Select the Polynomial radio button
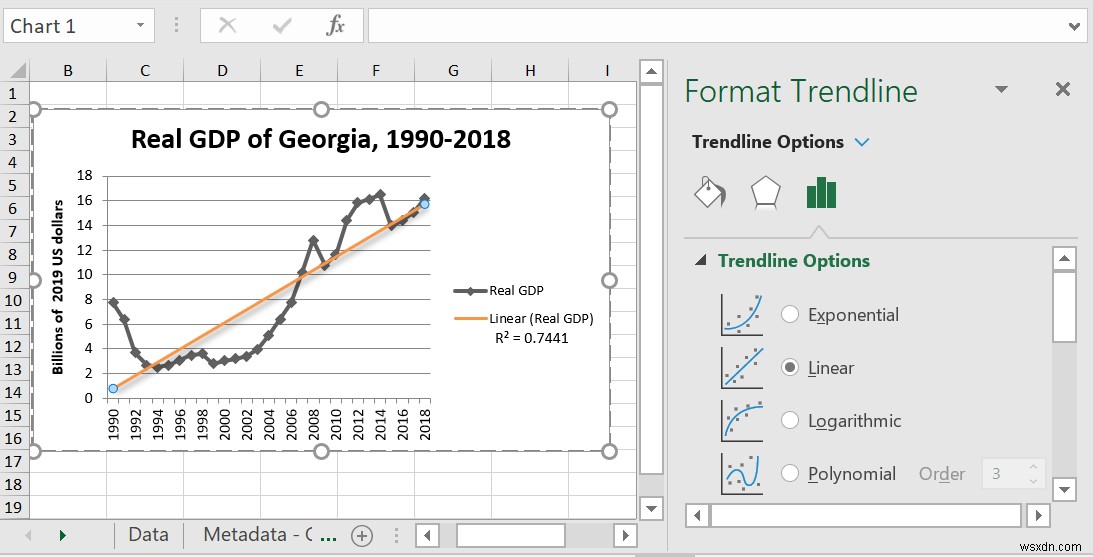Screen dimensions: 1093x557 (790, 473)
